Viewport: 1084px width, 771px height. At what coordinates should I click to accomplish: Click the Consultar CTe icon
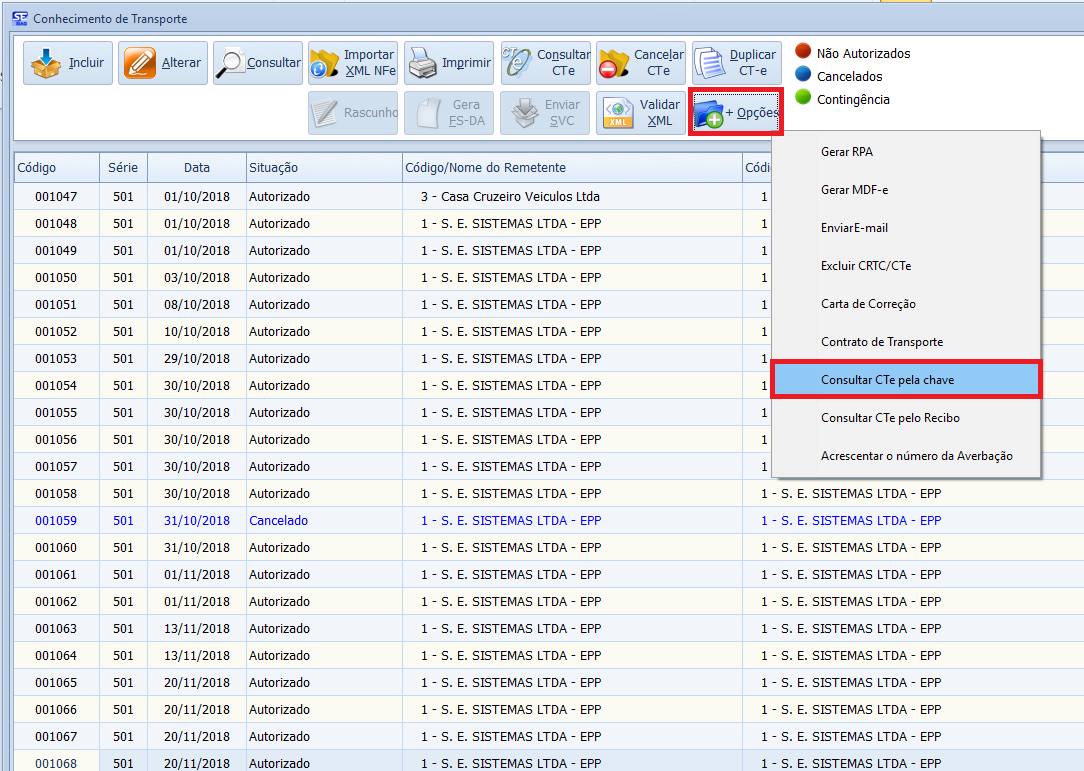518,63
